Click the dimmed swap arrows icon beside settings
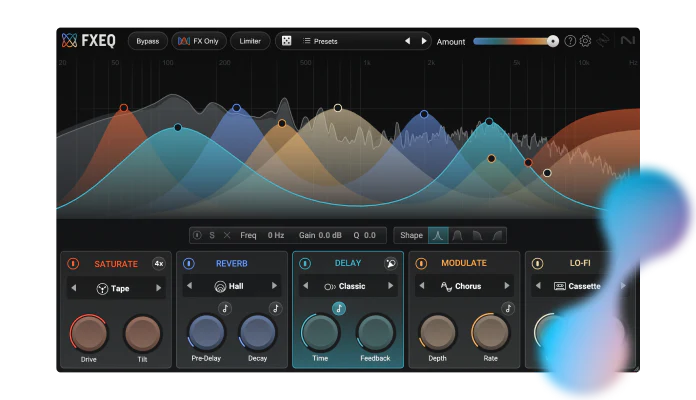696x400 pixels. [603, 41]
